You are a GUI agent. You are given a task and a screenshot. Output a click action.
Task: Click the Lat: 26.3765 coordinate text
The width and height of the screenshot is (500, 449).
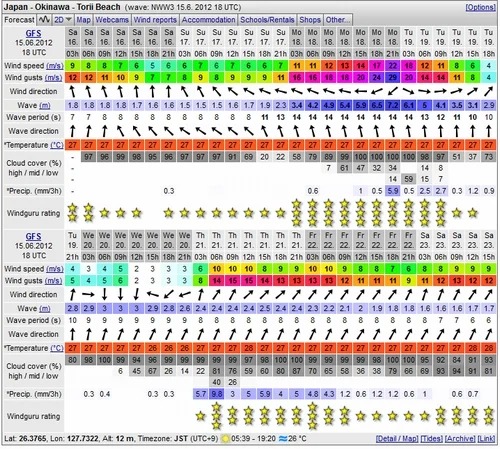25,439
